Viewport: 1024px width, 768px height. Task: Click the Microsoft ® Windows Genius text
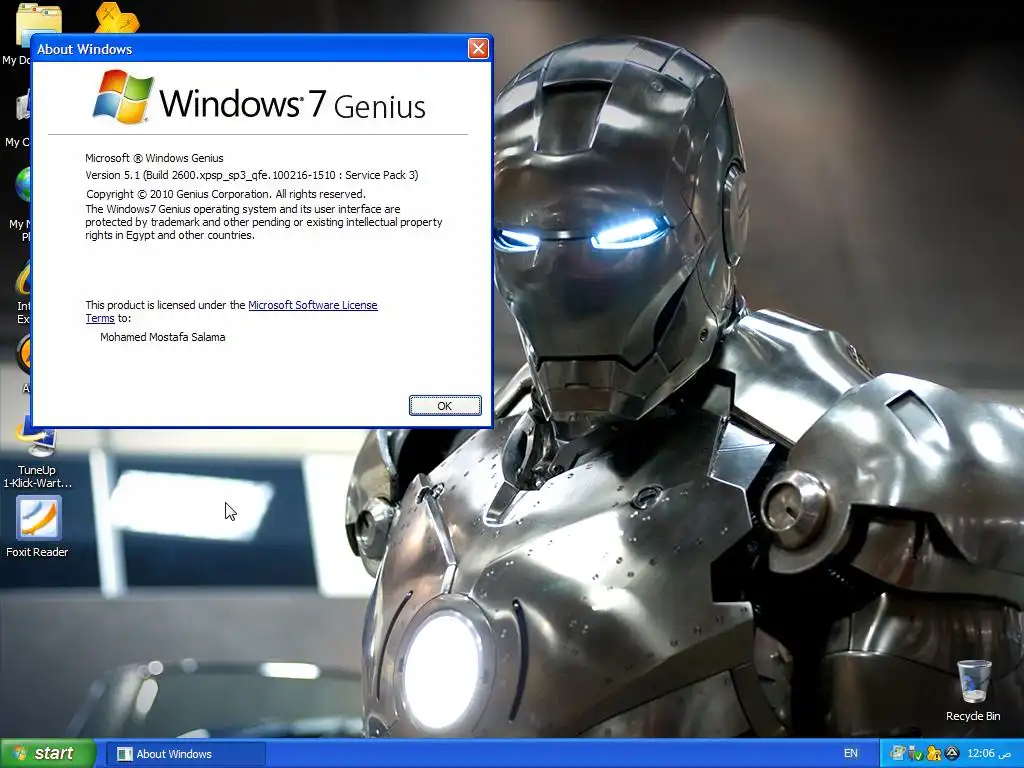(x=154, y=158)
